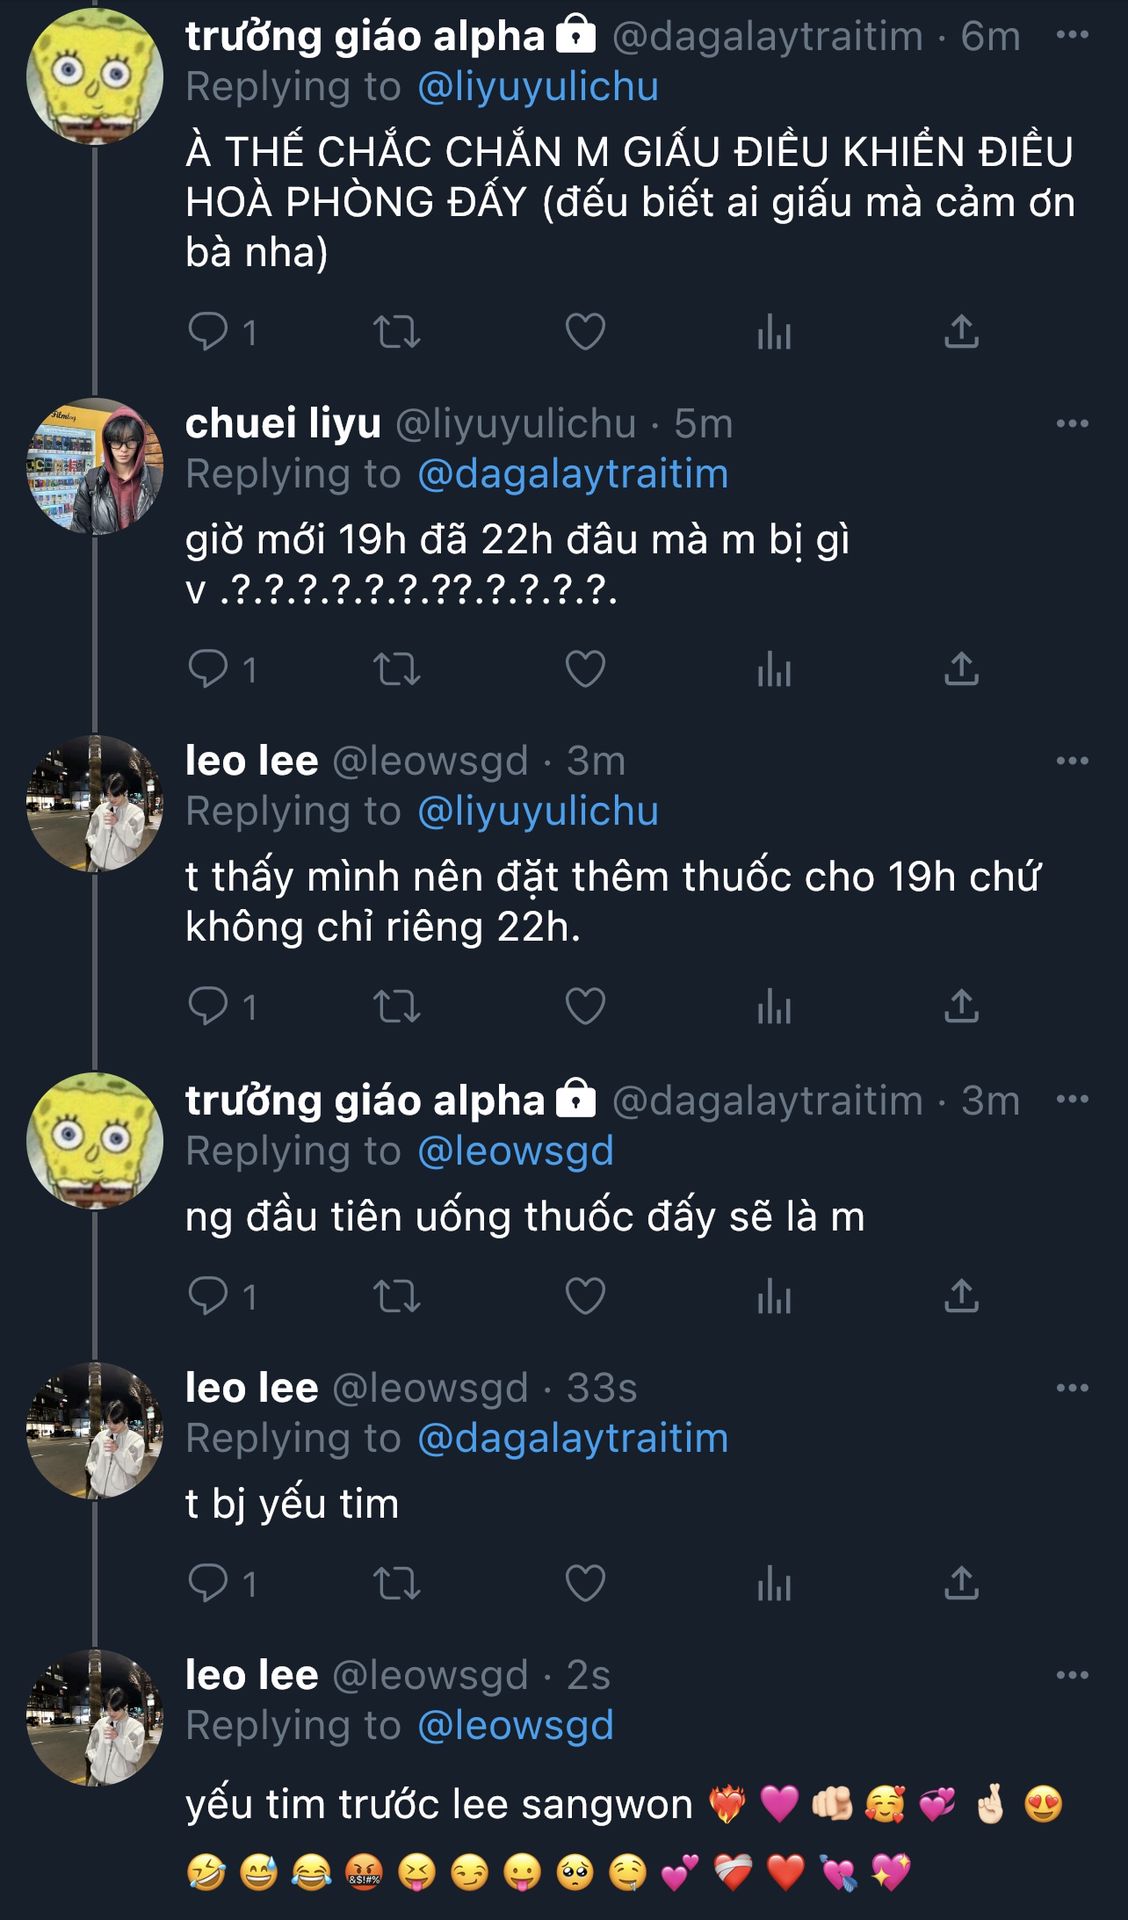Like leo lee's tweet about 19h medicine

585,1006
